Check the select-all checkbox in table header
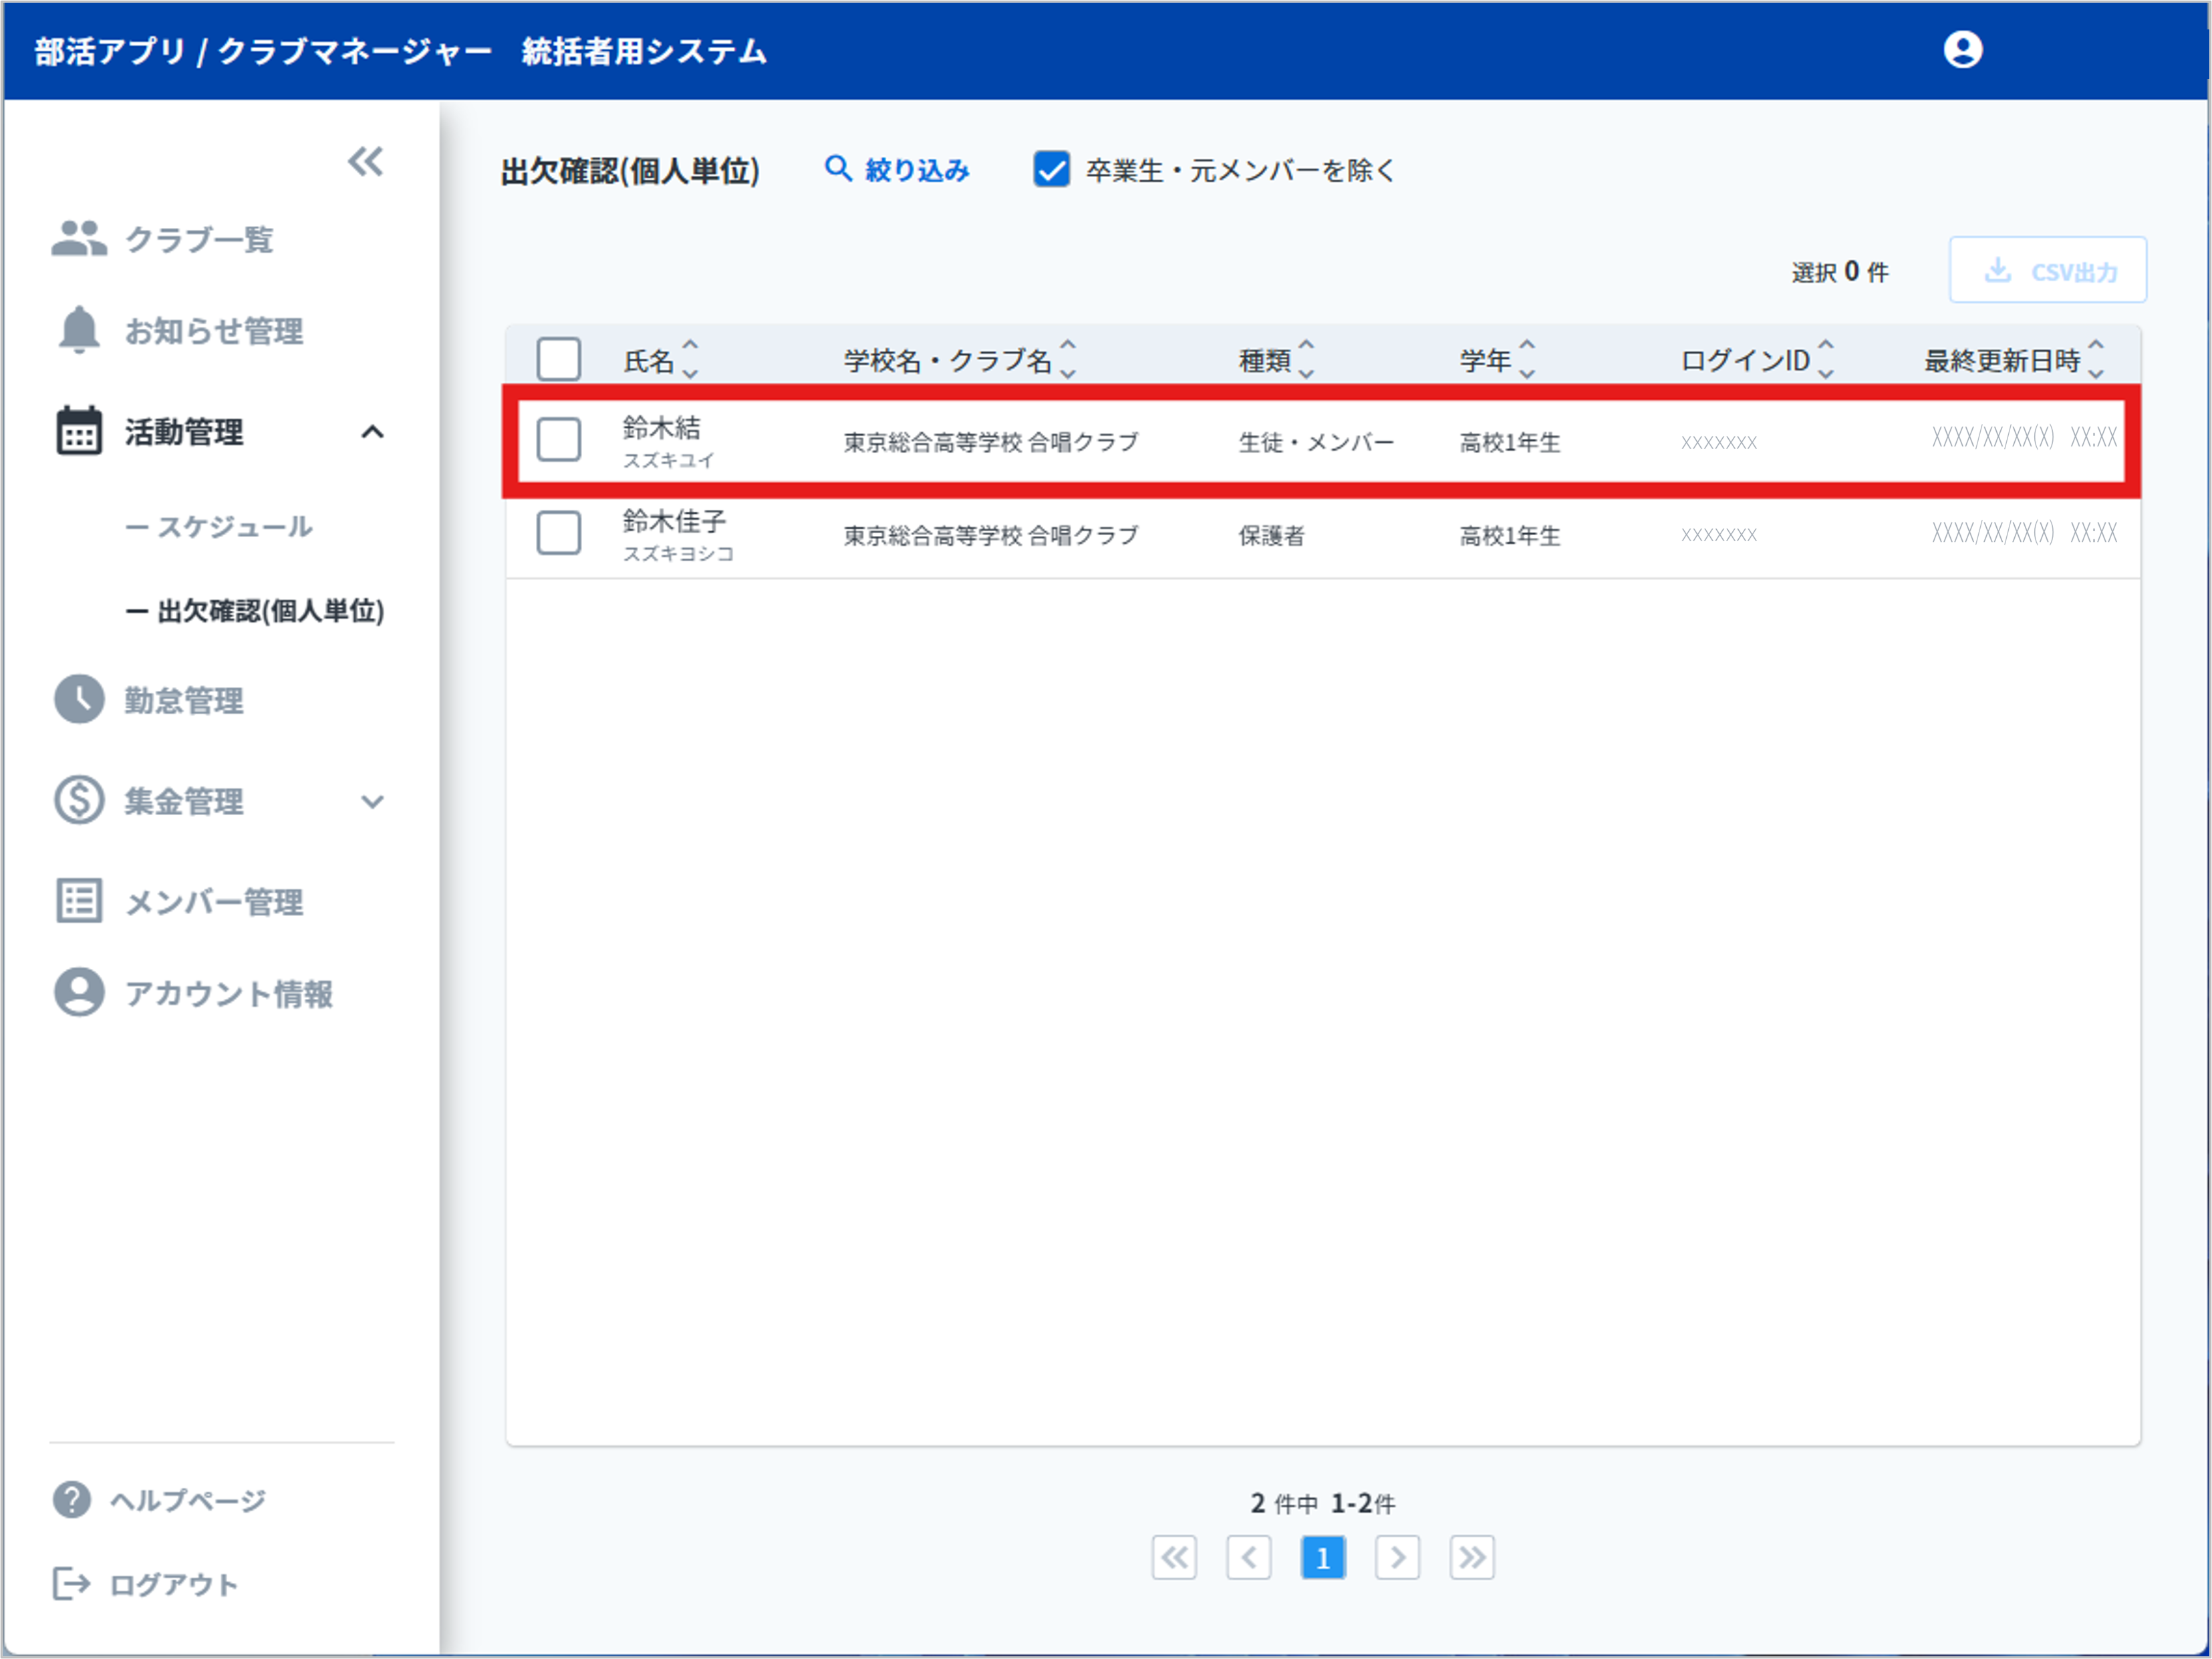2212x1659 pixels. click(558, 359)
